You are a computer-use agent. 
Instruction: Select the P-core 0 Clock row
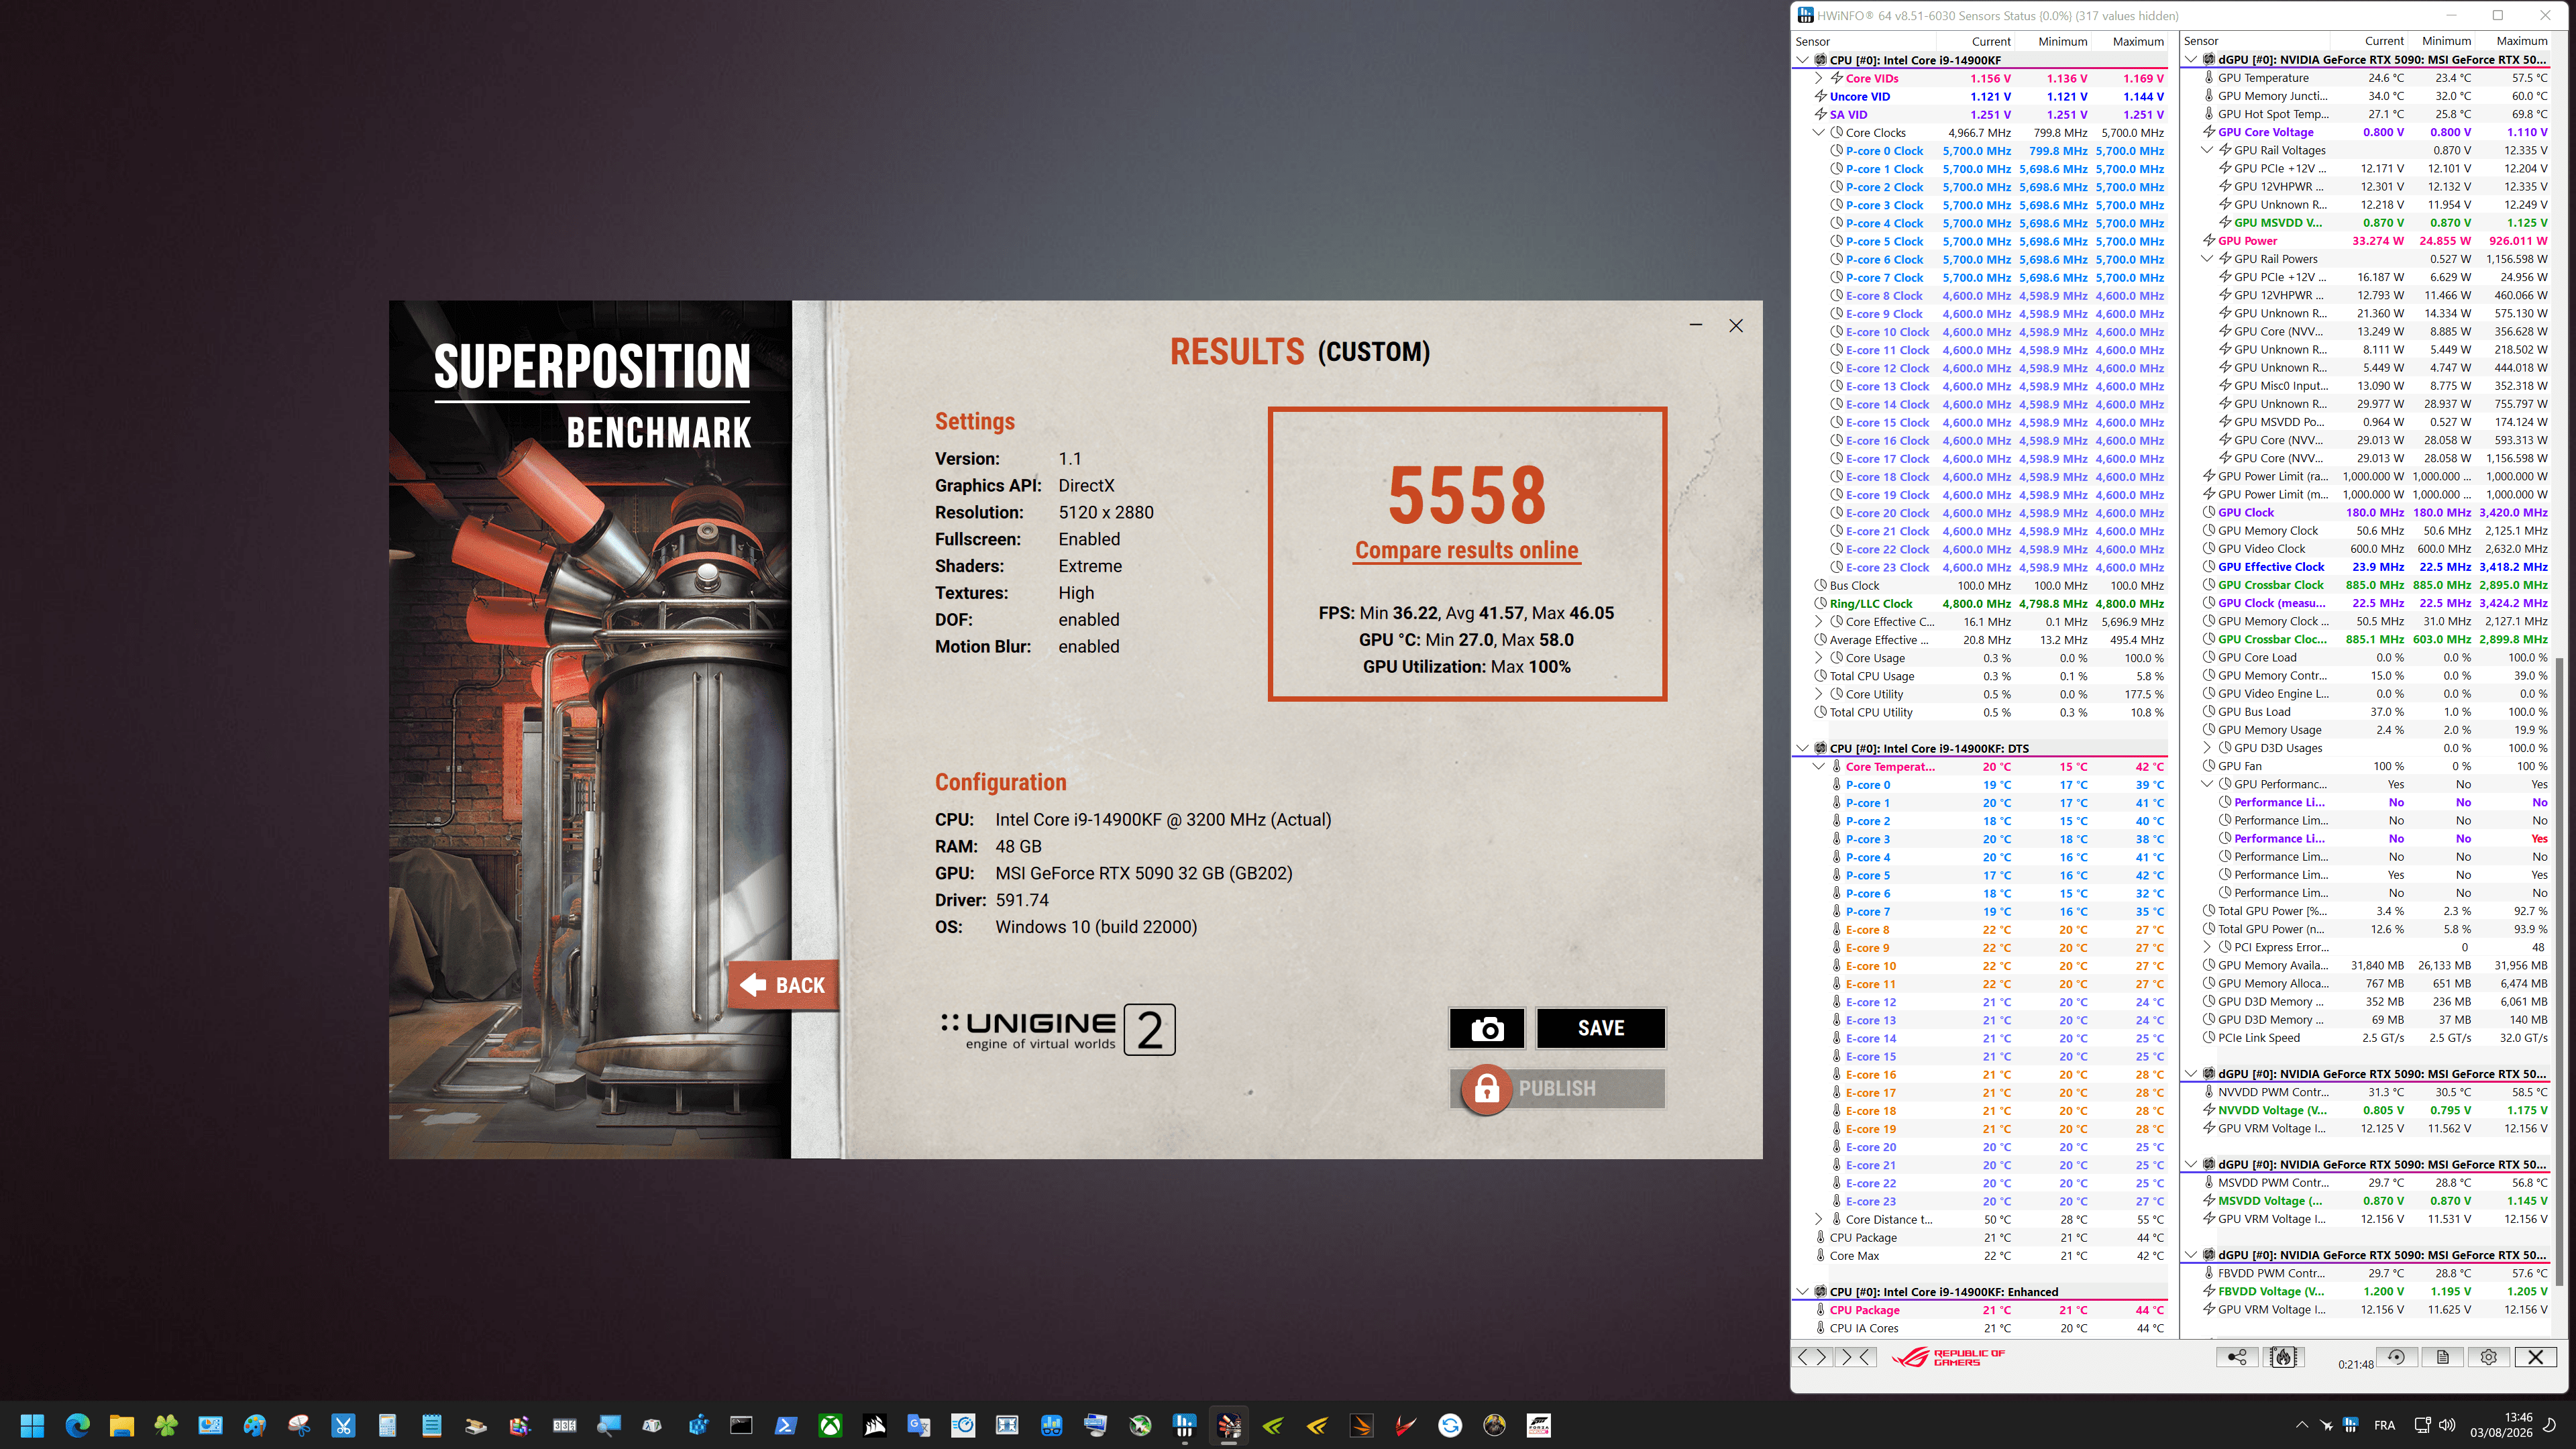pos(1980,151)
